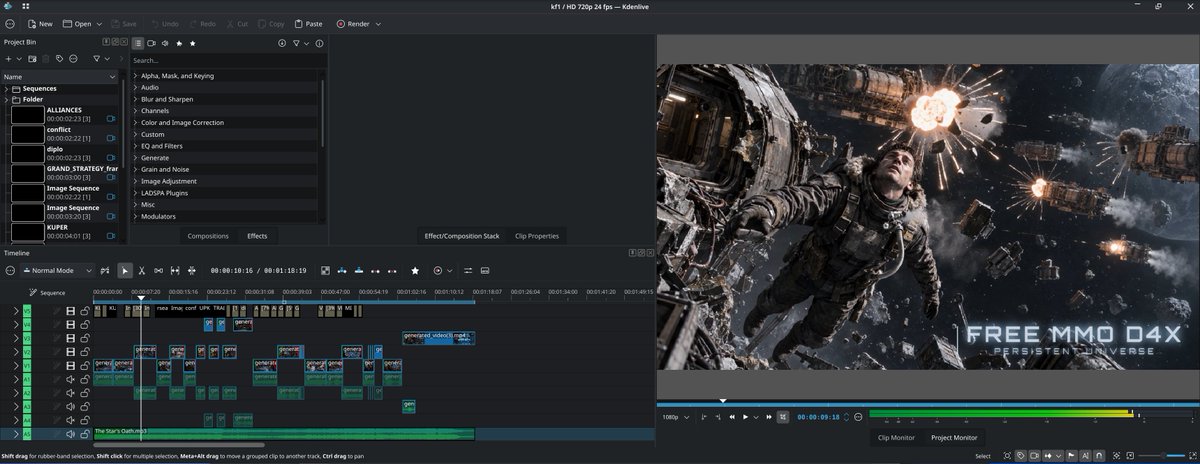The image size is (1200, 464).
Task: Switch to the Clip Monitor tab
Action: (896, 438)
